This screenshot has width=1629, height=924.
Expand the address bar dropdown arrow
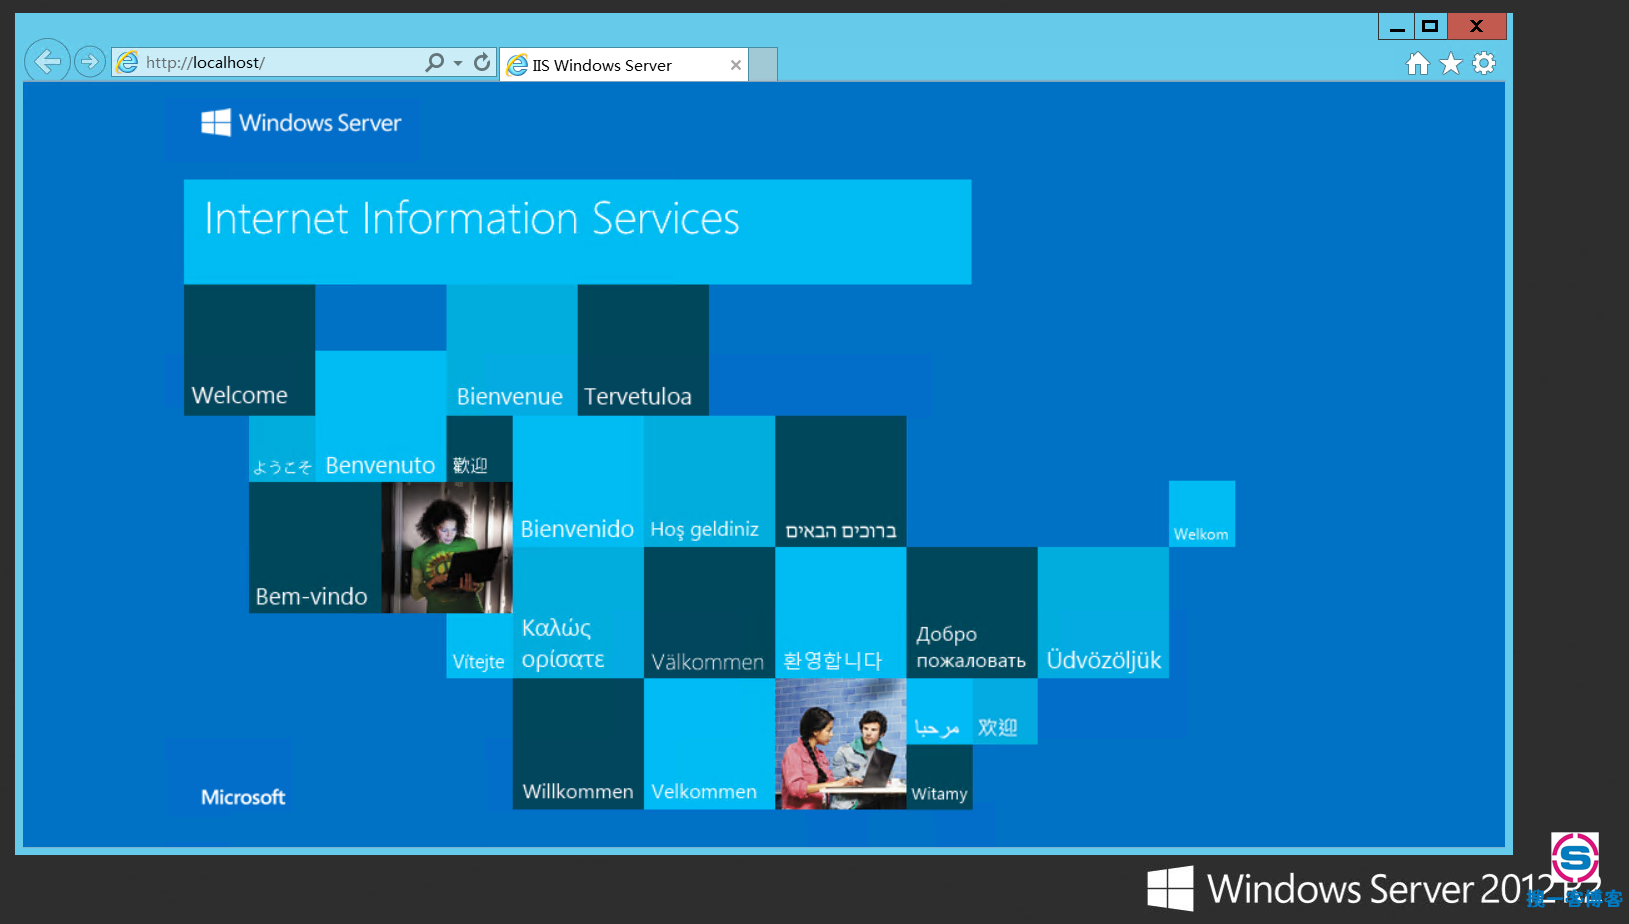tap(458, 63)
